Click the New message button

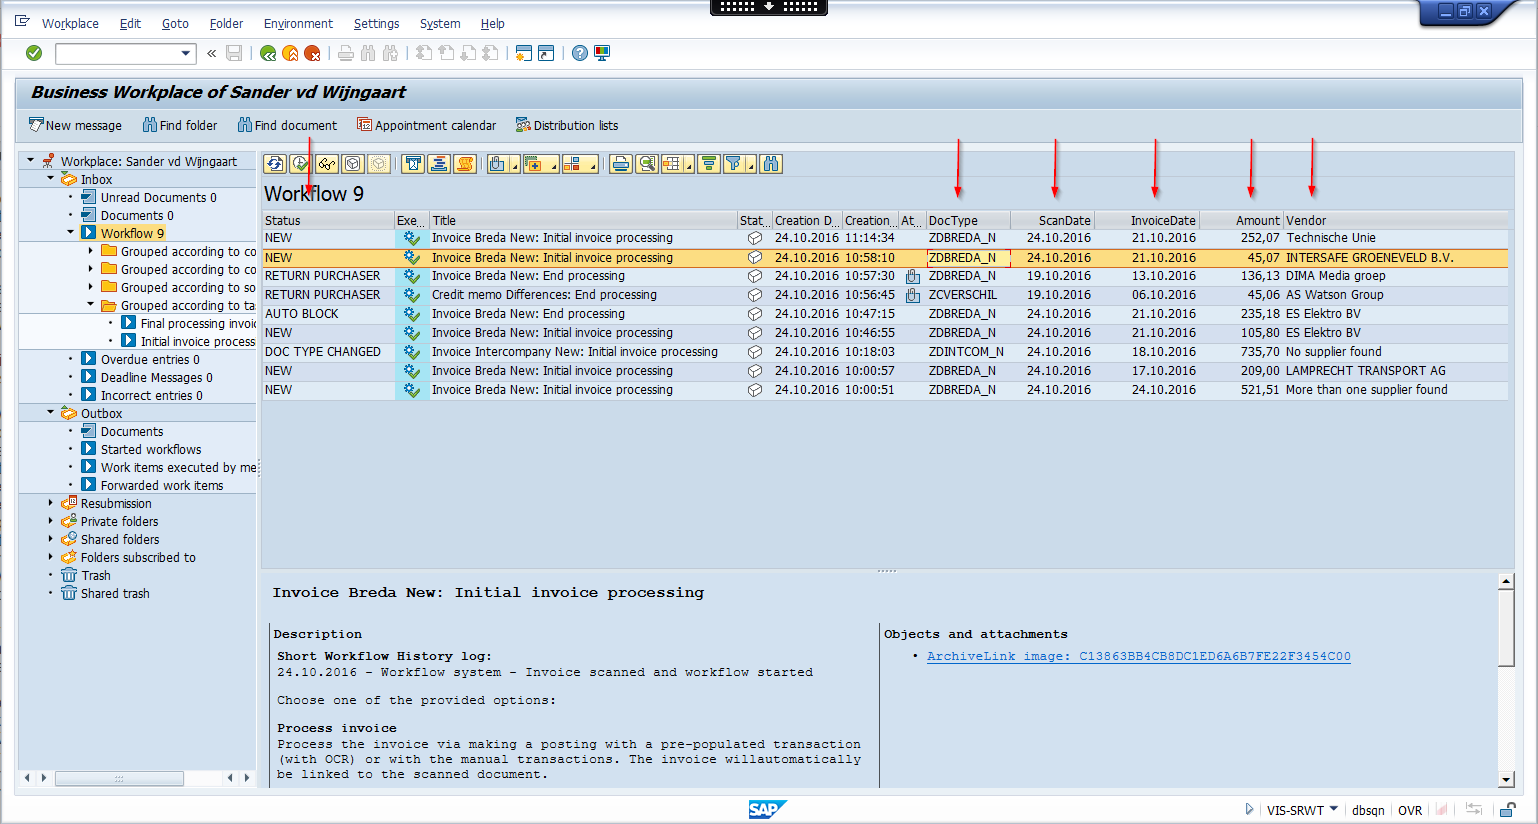pyautogui.click(x=74, y=125)
